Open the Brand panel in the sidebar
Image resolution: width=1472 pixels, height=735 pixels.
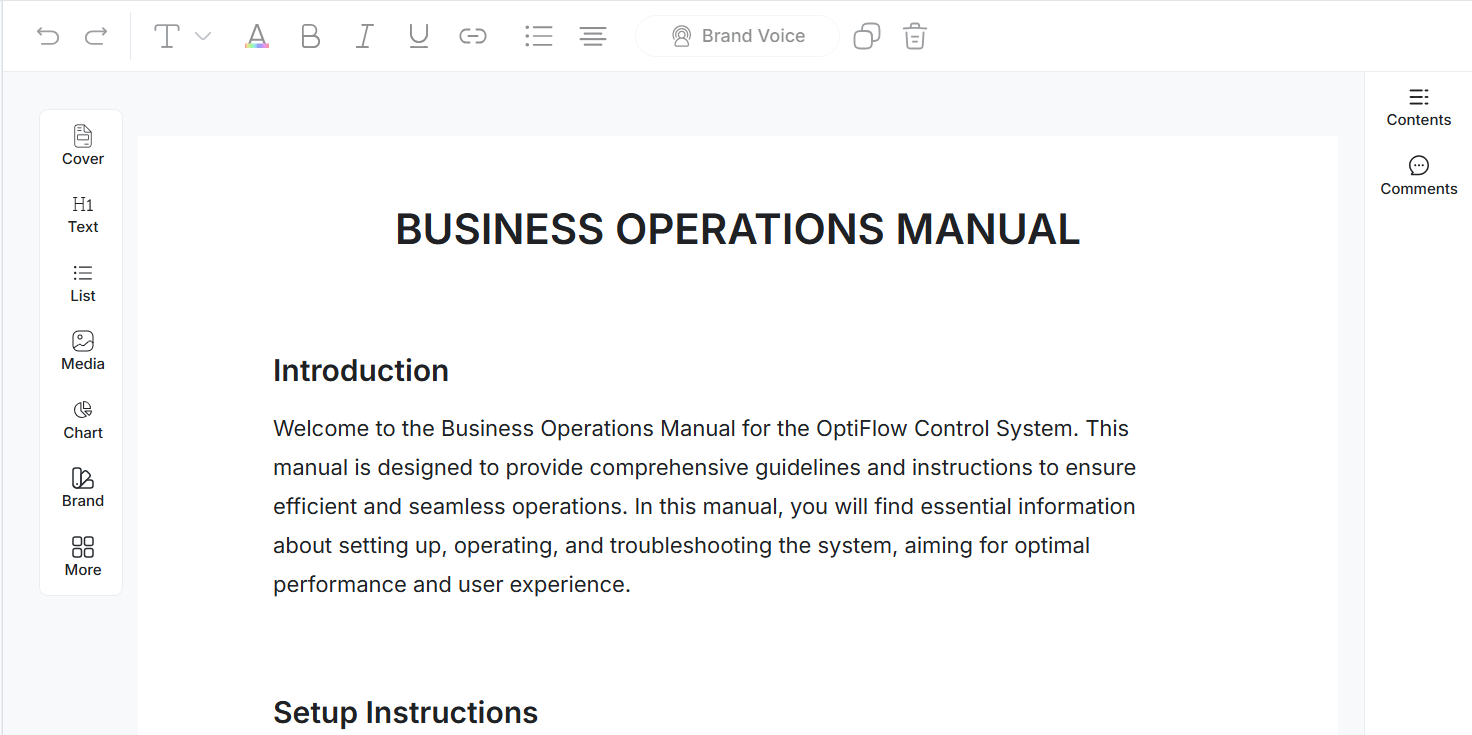coord(81,487)
